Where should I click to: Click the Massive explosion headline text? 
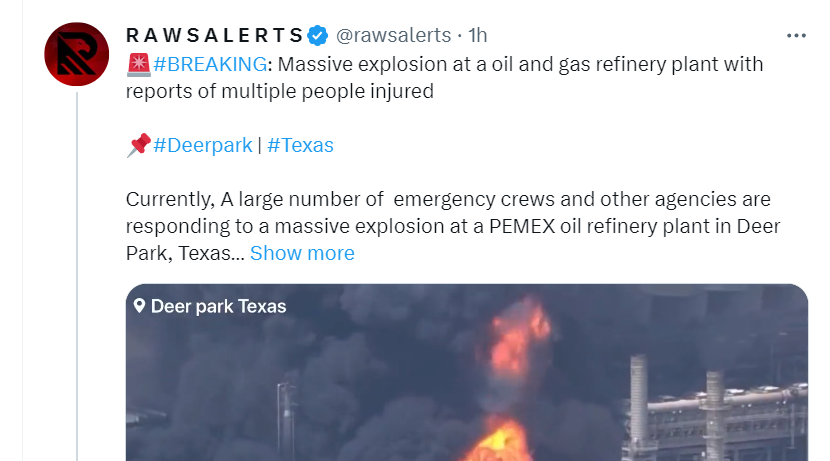tap(444, 77)
